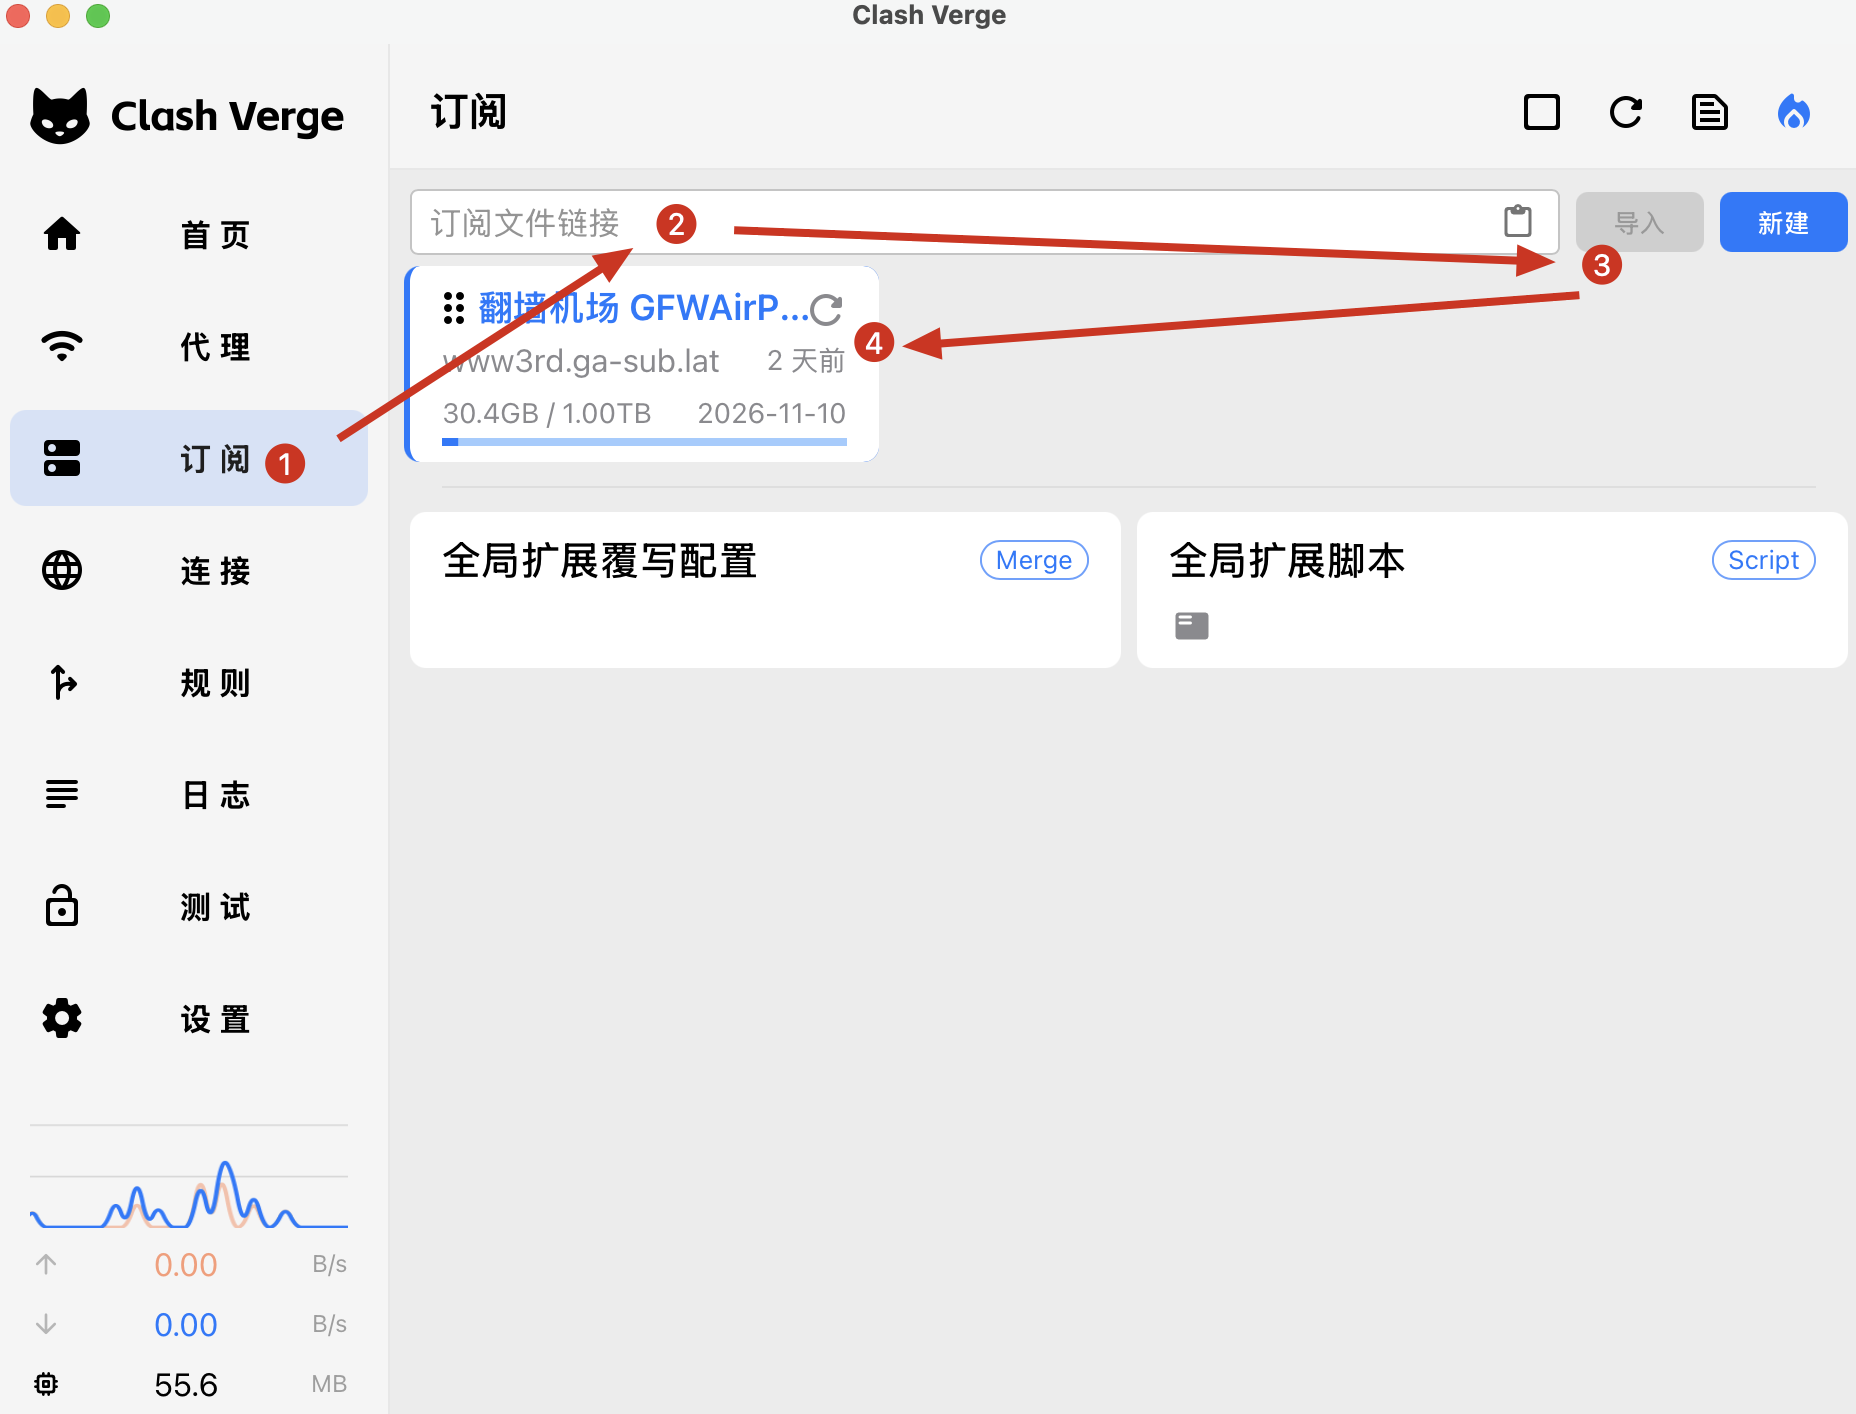Click the 导入 import button
Viewport: 1856px width, 1414px height.
pos(1640,222)
